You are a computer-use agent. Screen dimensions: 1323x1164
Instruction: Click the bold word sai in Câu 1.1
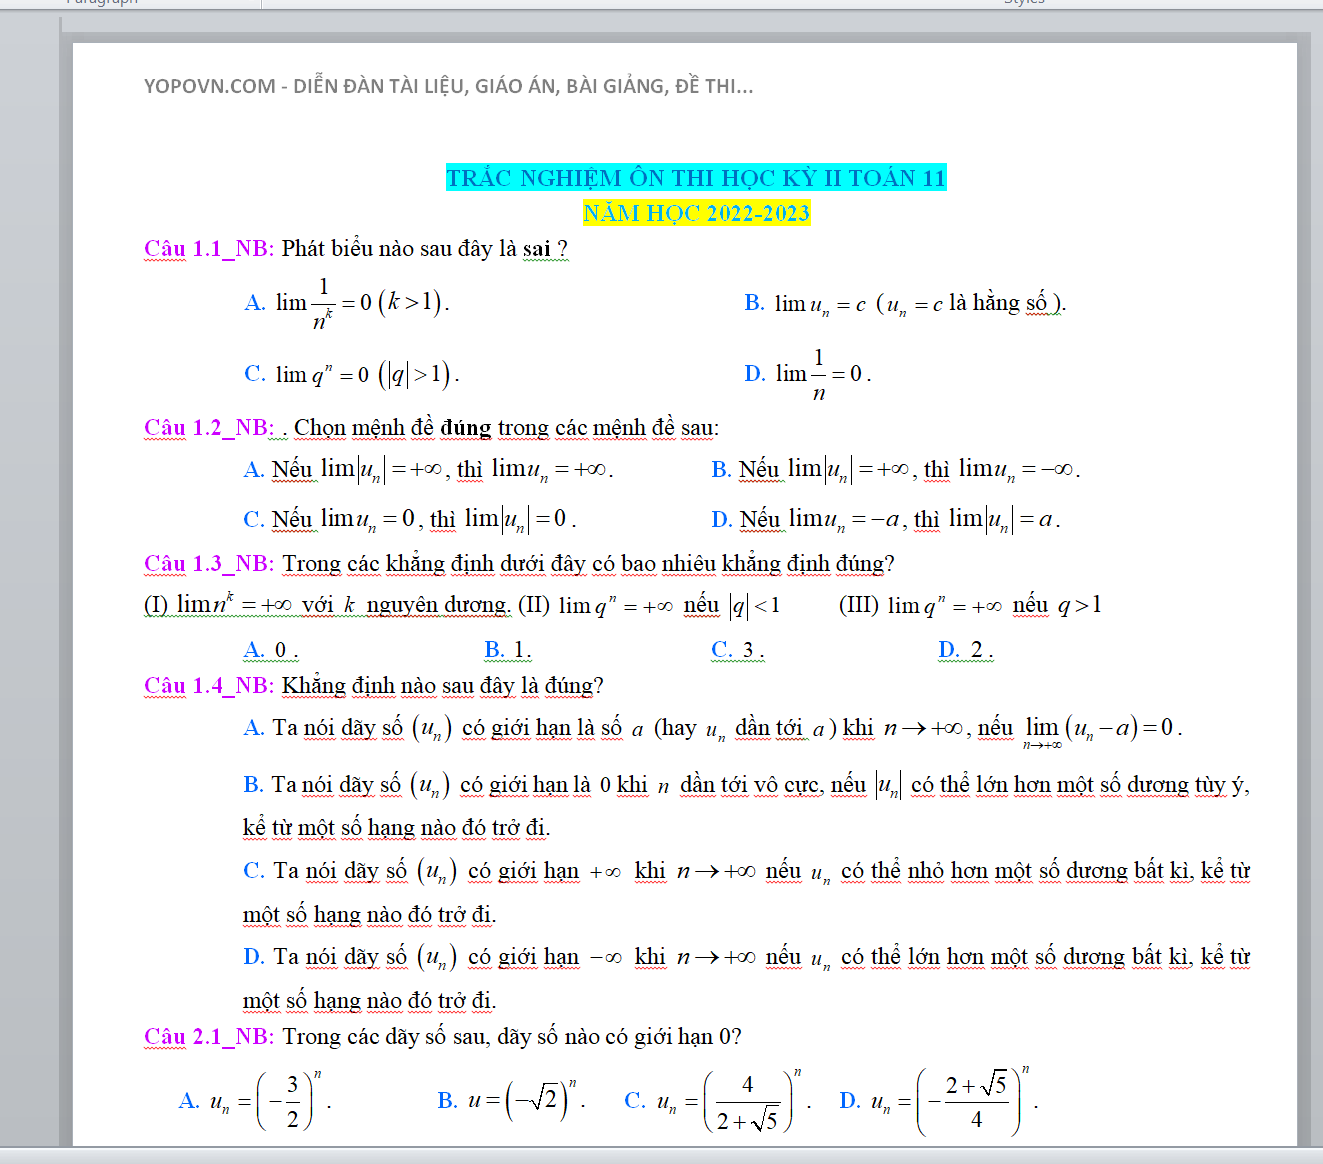pos(536,249)
